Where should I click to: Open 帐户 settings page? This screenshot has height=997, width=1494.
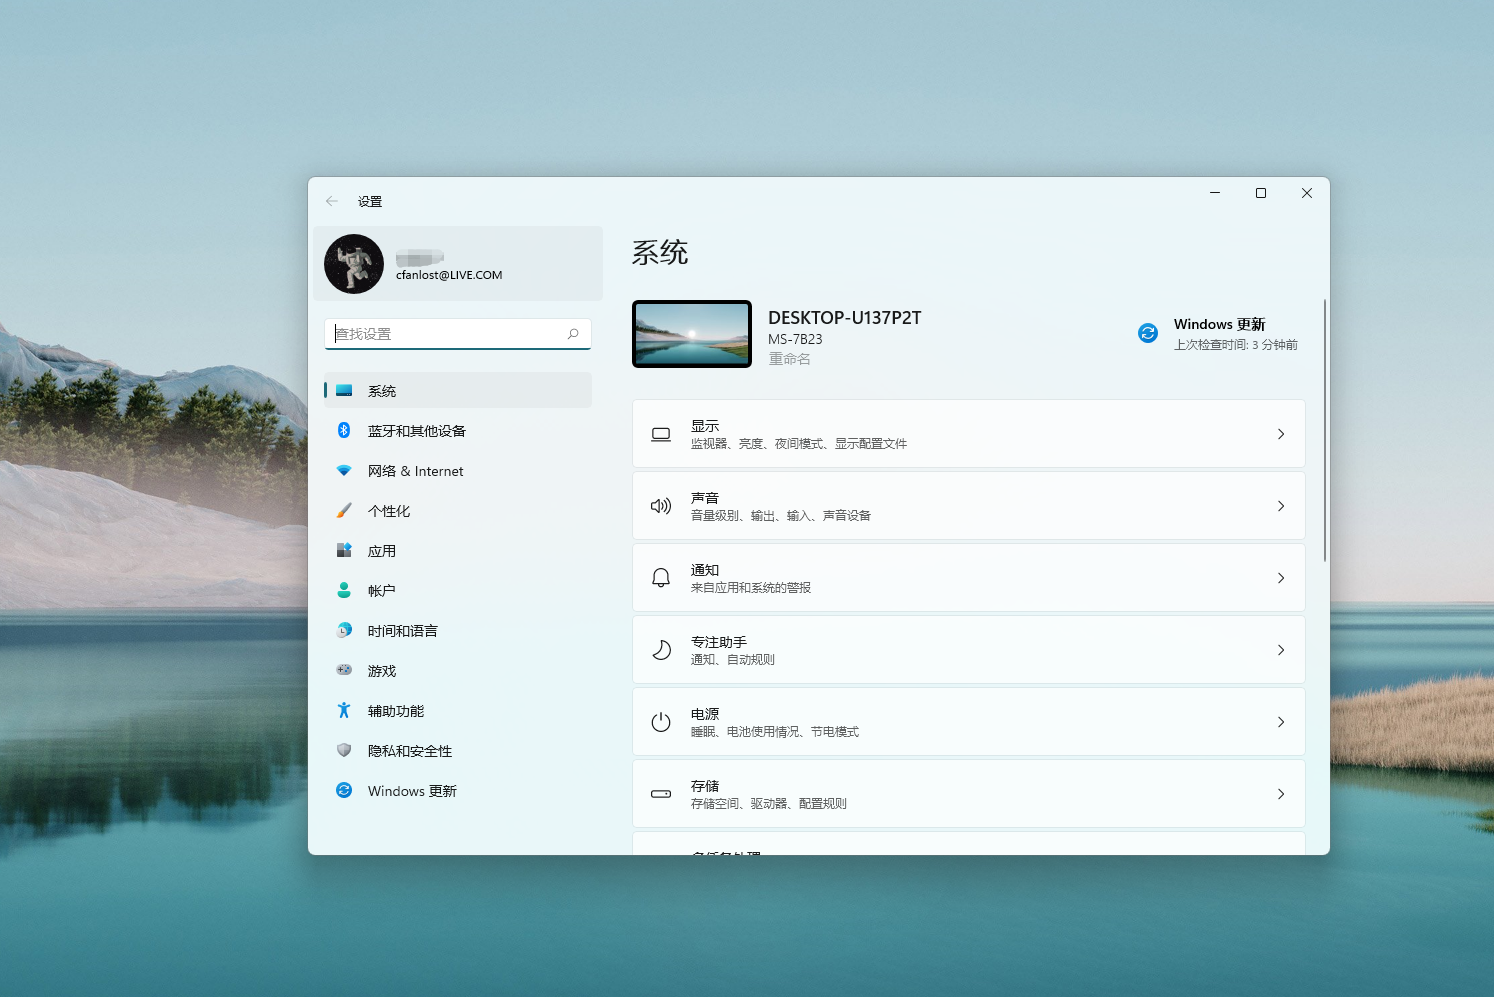(458, 591)
